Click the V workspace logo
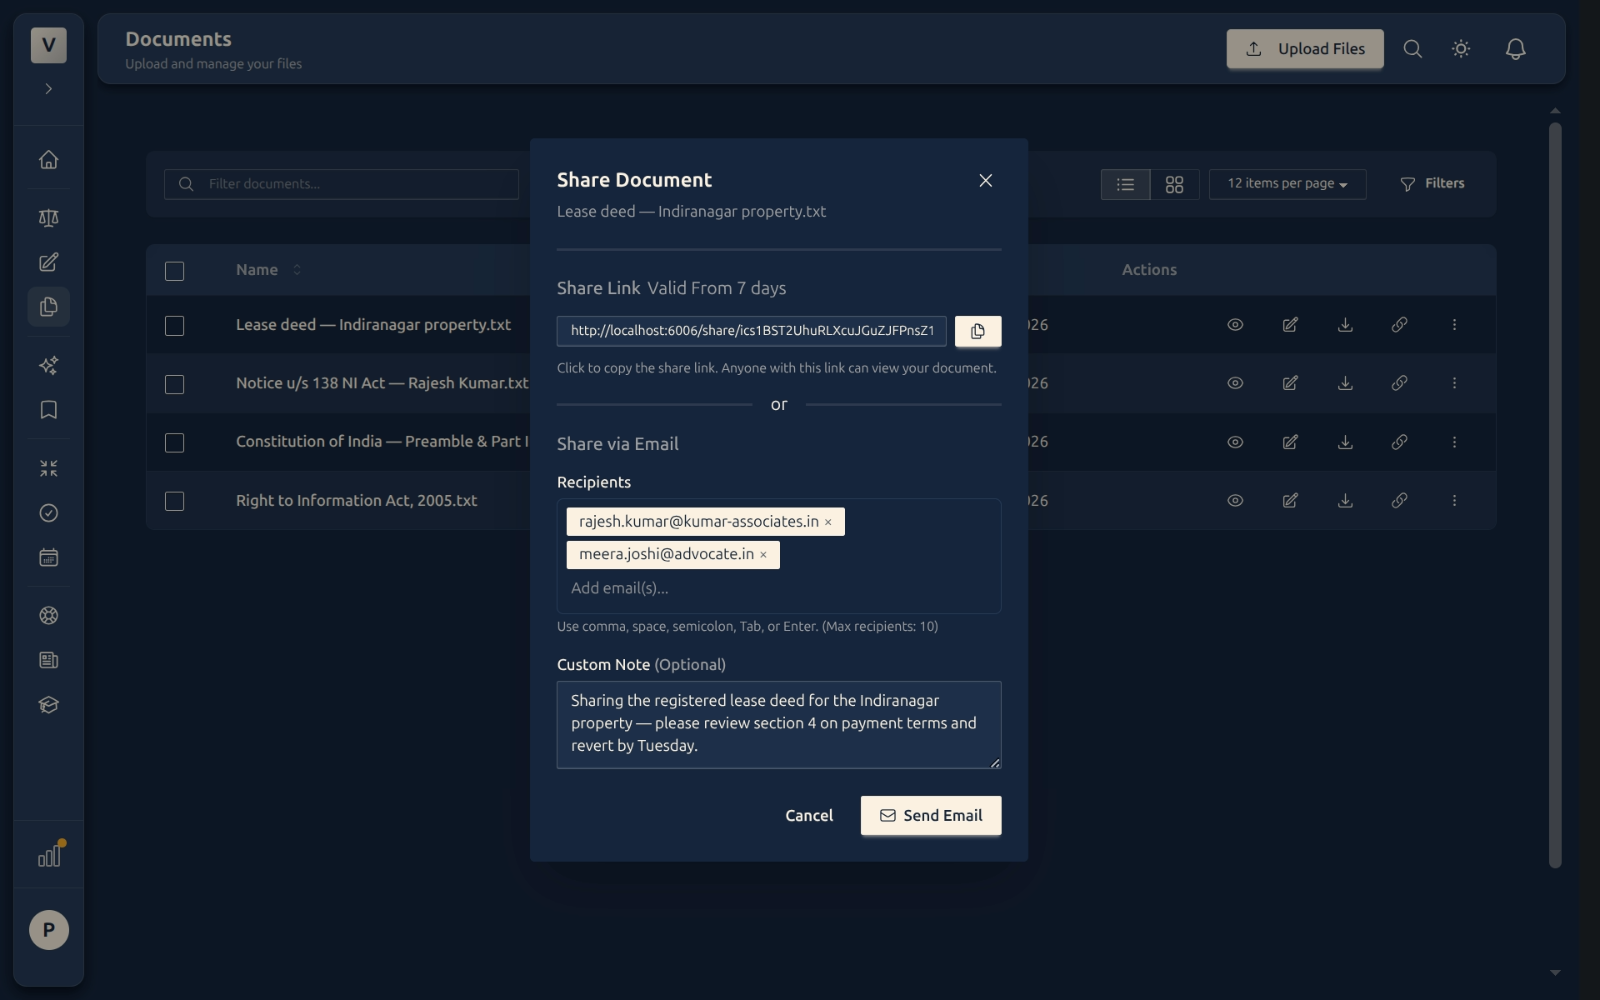 [x=49, y=45]
